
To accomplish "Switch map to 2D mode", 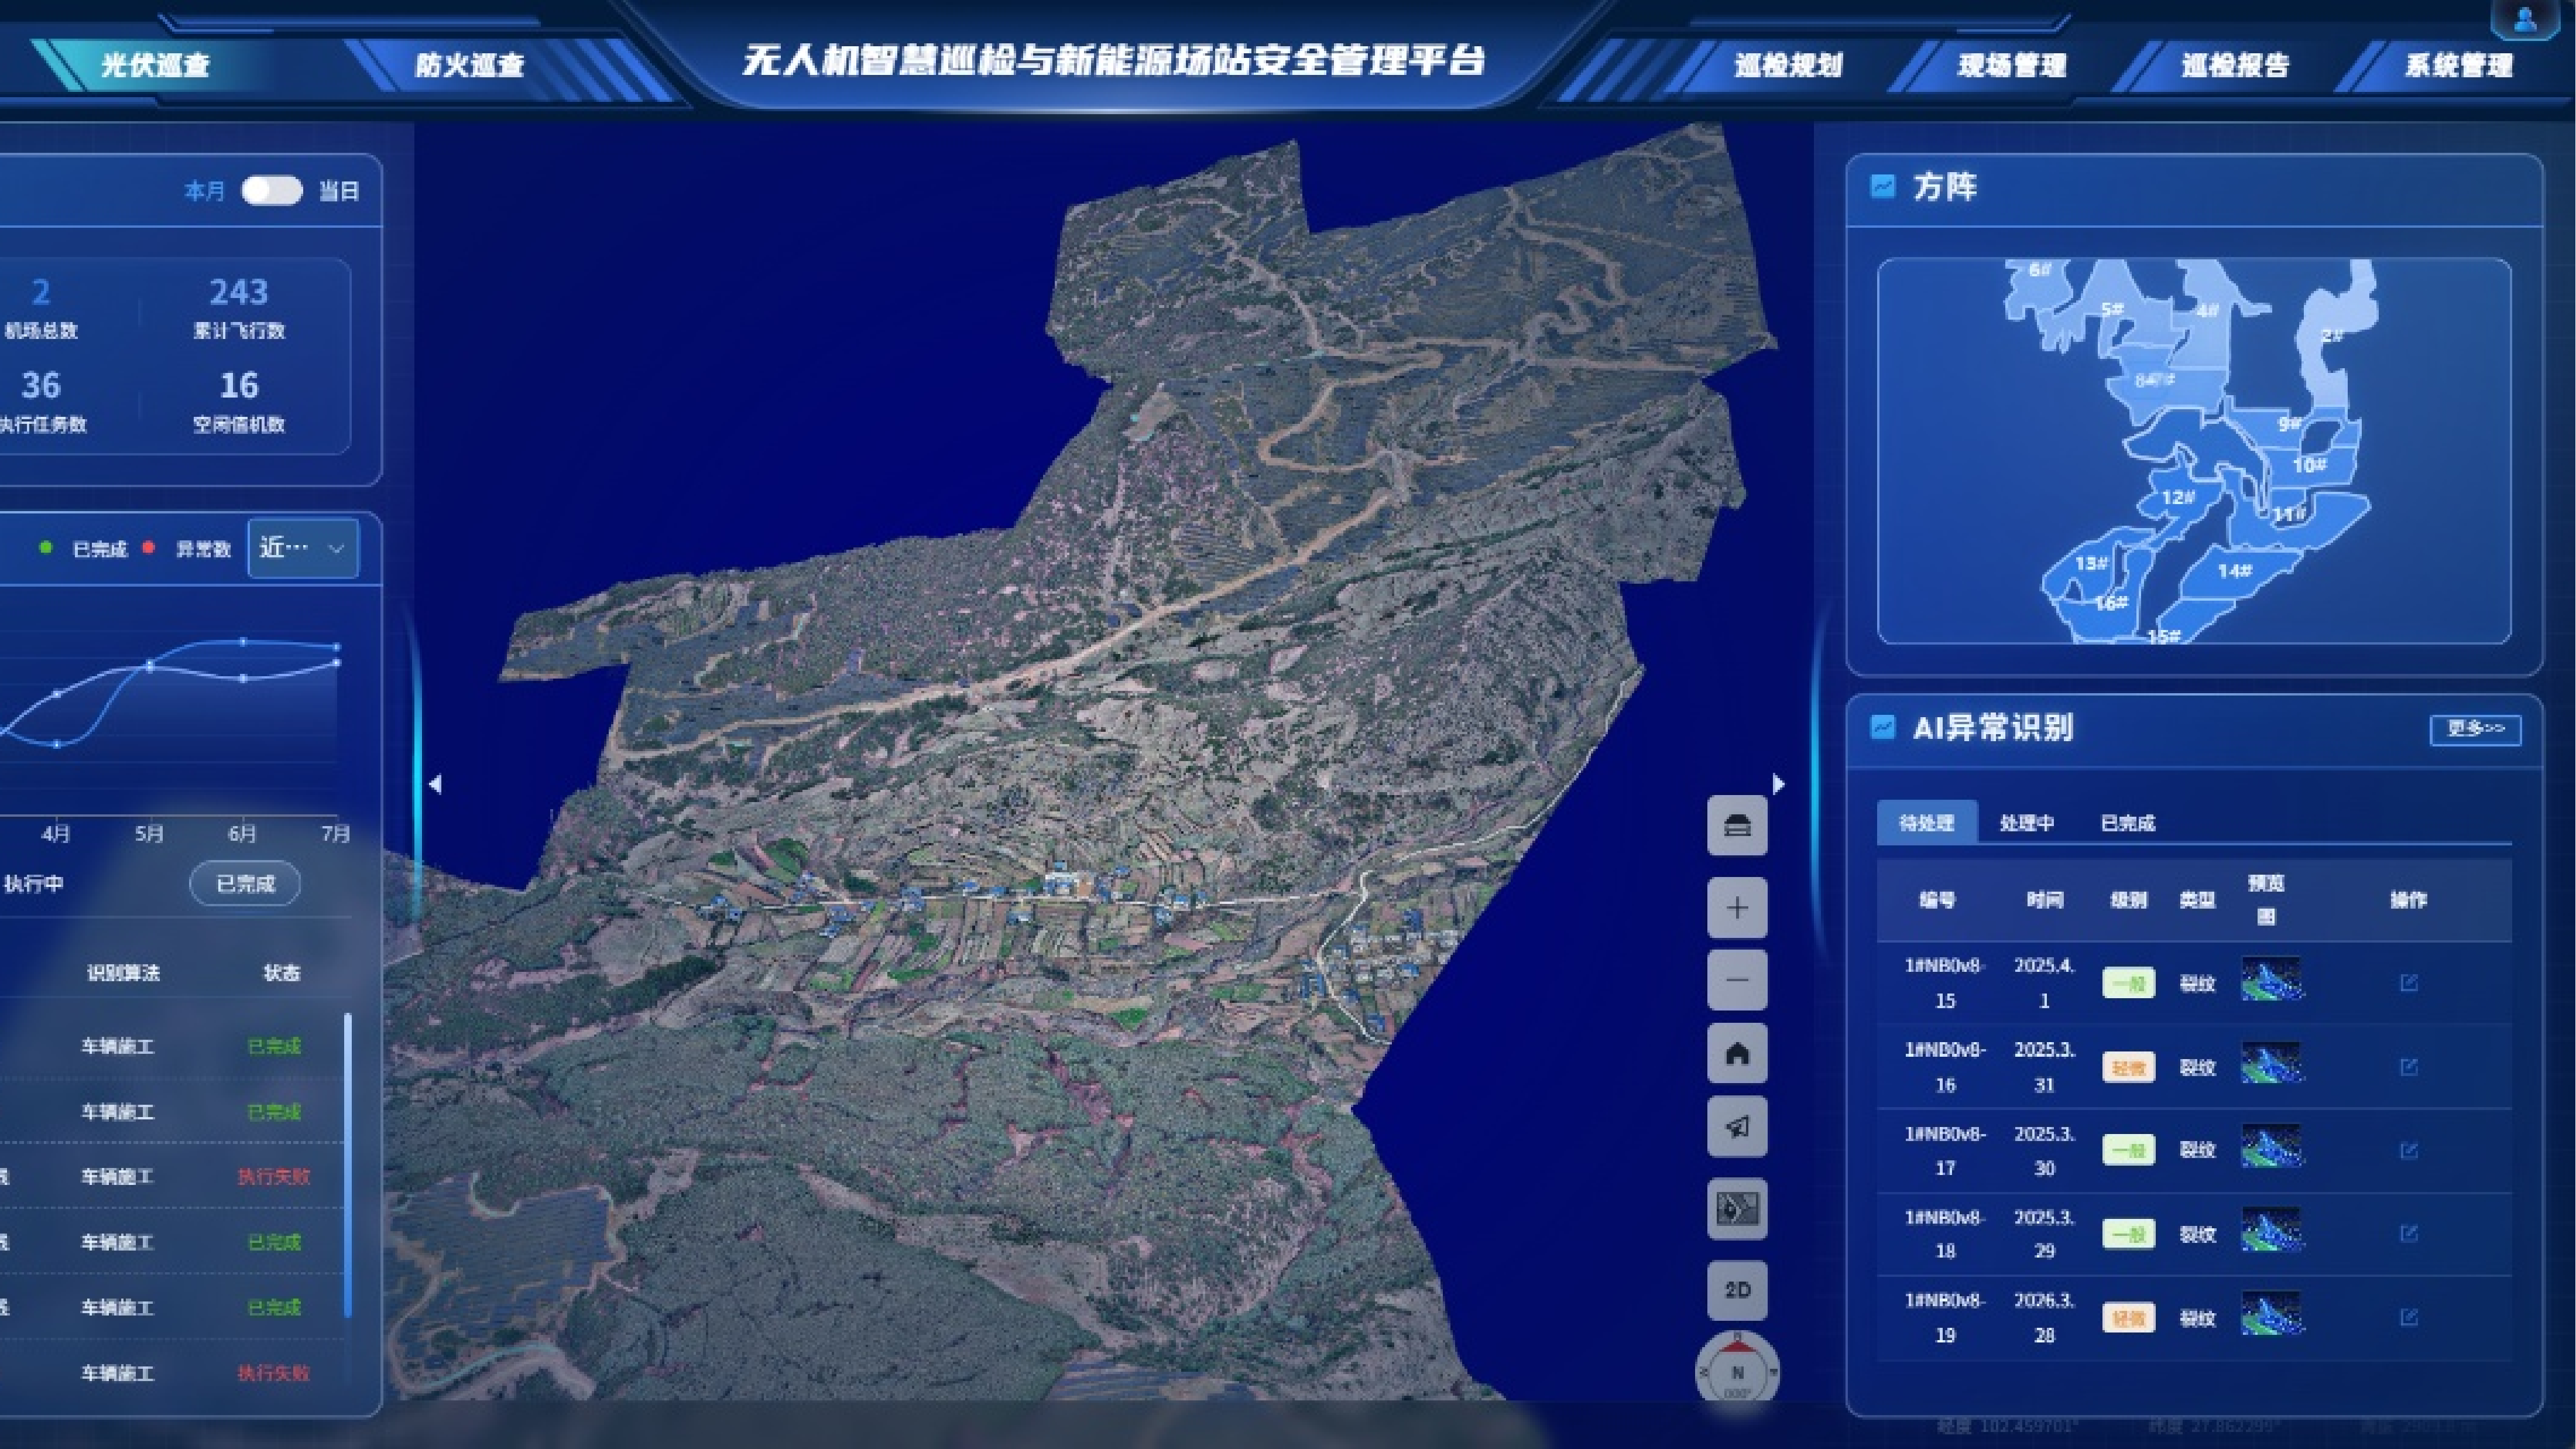I will (1737, 1290).
